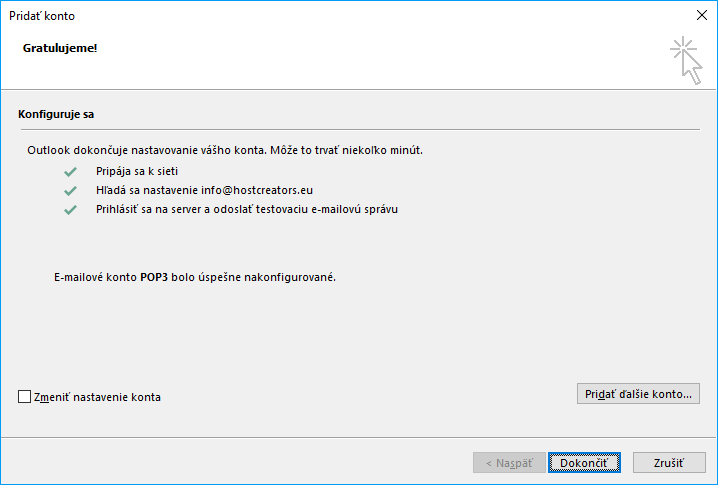Viewport: 718px width, 485px height.
Task: Click the bold POP3 word in success message
Action: [154, 277]
